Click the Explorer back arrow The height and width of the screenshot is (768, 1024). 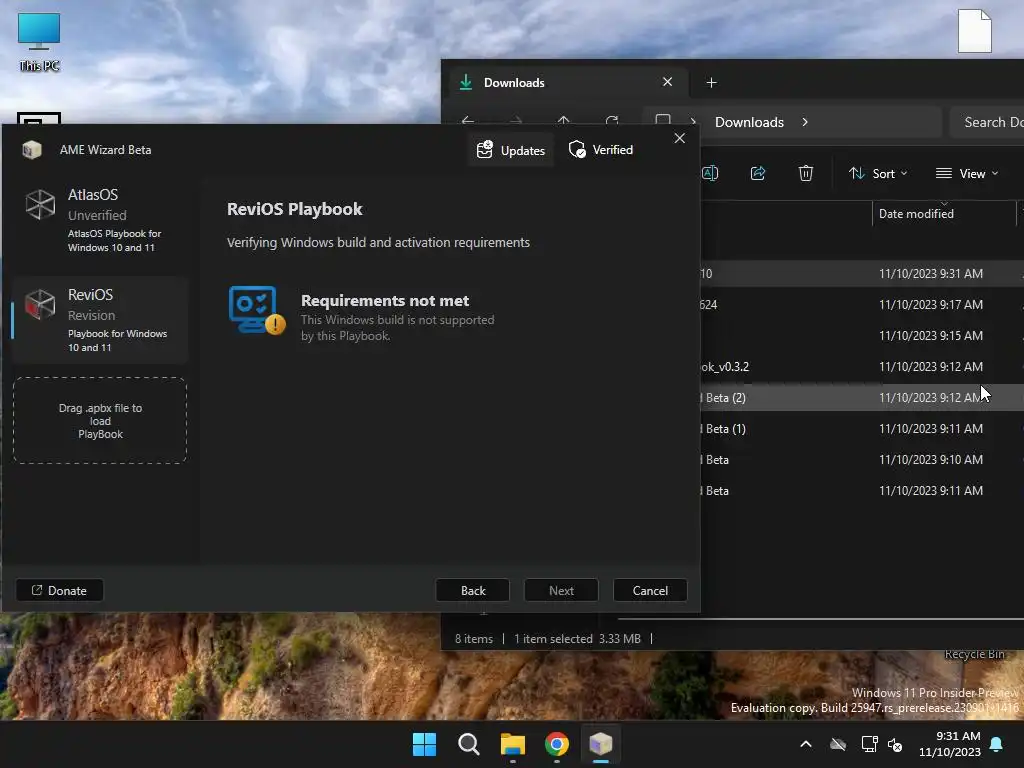coord(468,120)
